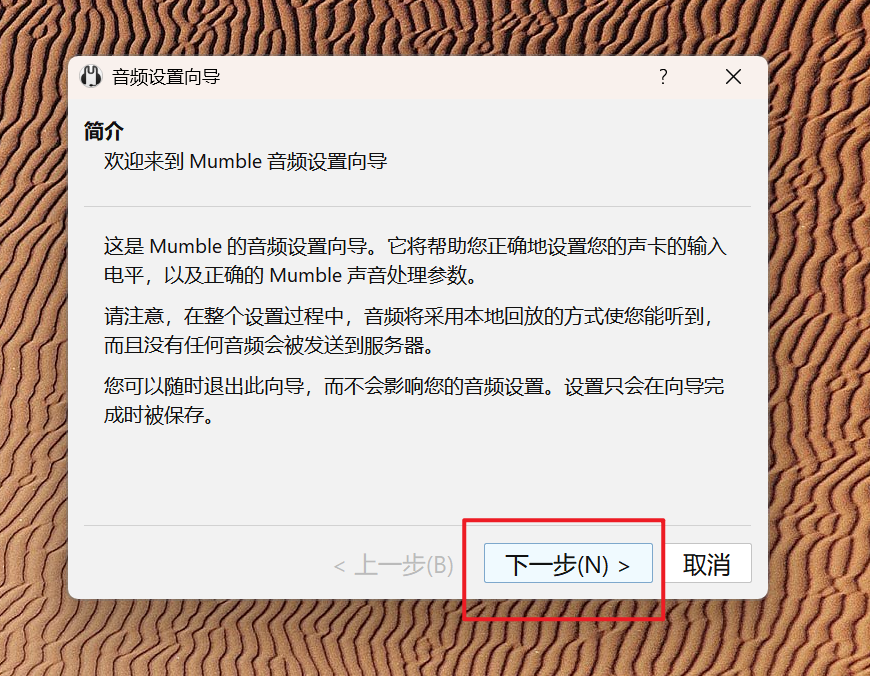The height and width of the screenshot is (676, 870).
Task: Click the paragraph starting with 这是 Mumble
Action: (414, 260)
